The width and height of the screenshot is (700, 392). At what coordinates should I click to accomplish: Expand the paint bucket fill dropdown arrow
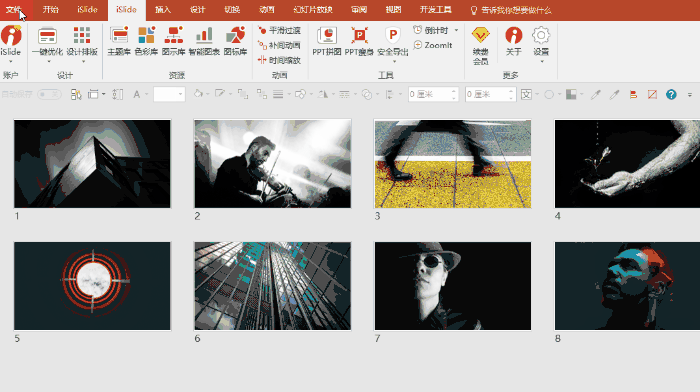[x=208, y=94]
